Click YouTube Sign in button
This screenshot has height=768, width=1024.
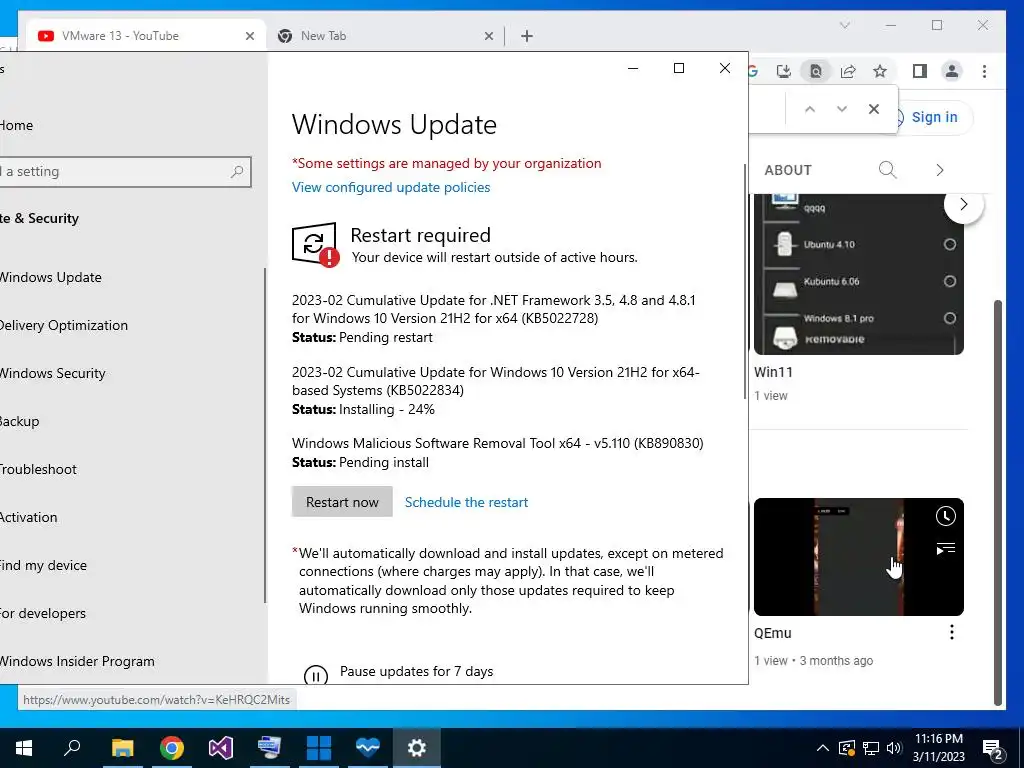(934, 118)
